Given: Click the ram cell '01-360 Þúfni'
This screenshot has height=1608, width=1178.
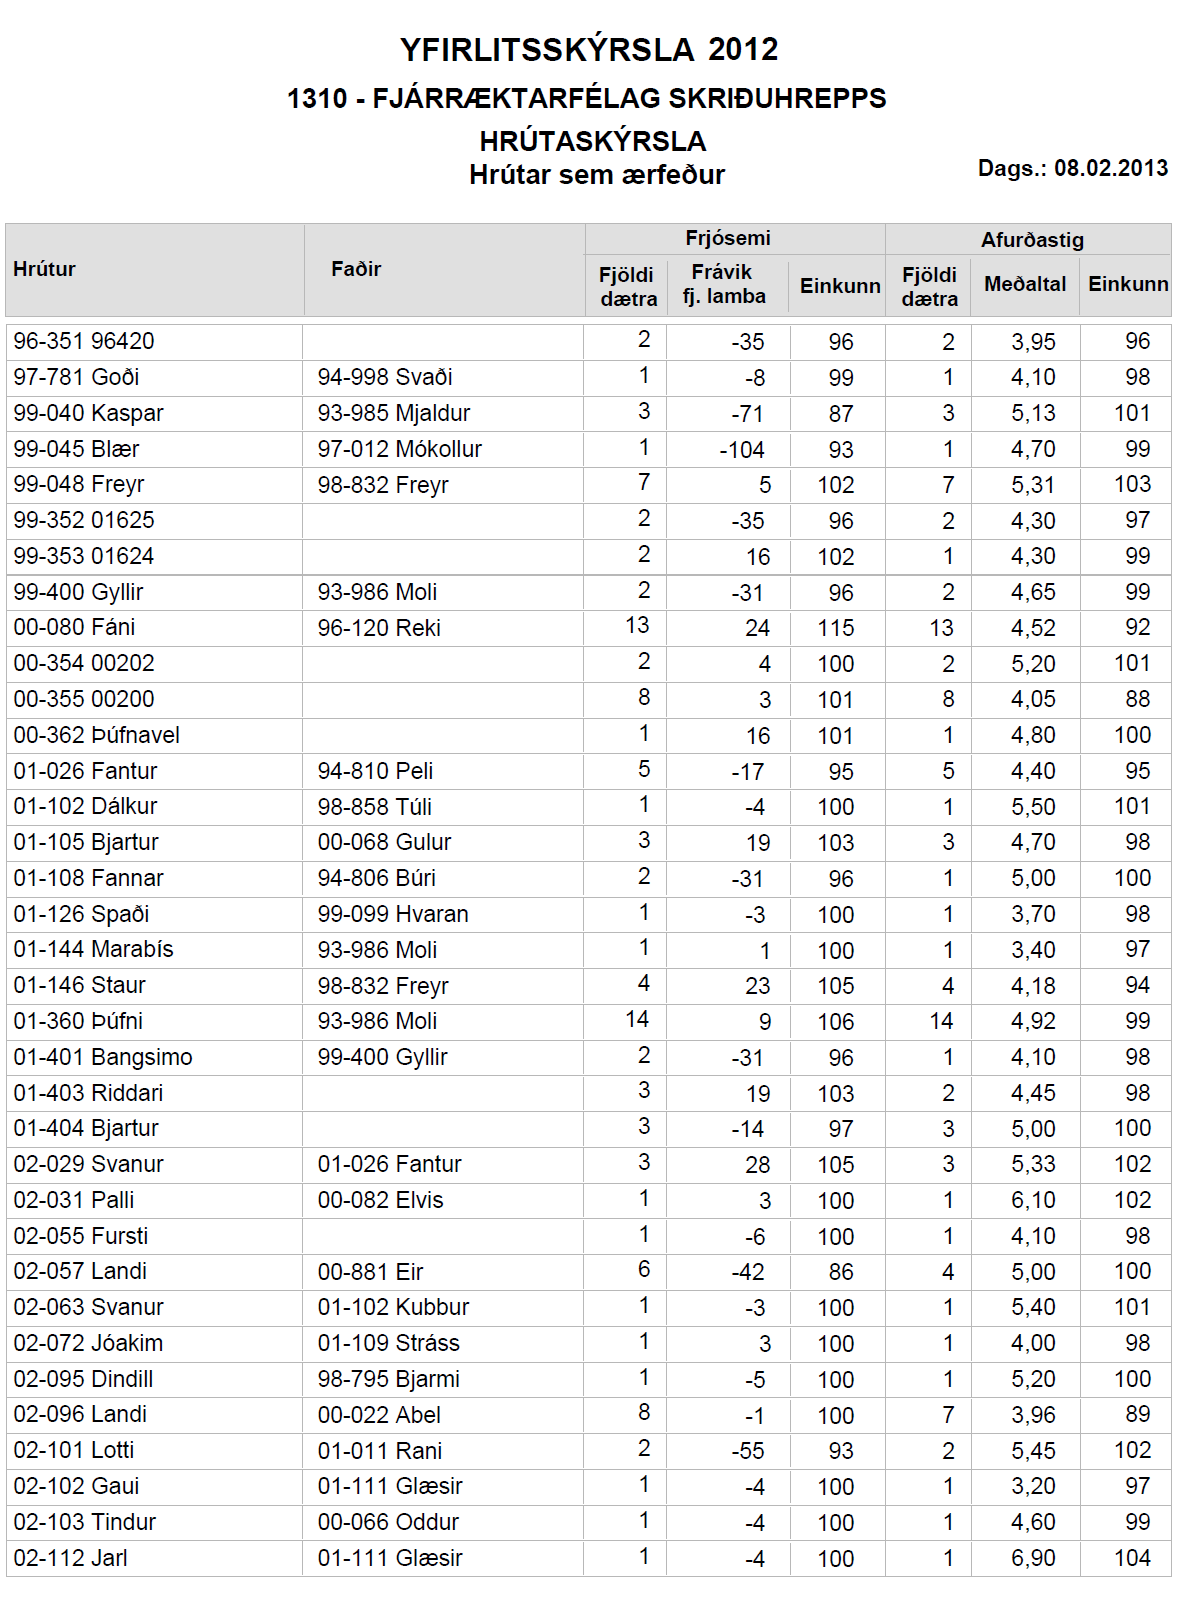Looking at the screenshot, I should pyautogui.click(x=78, y=1021).
